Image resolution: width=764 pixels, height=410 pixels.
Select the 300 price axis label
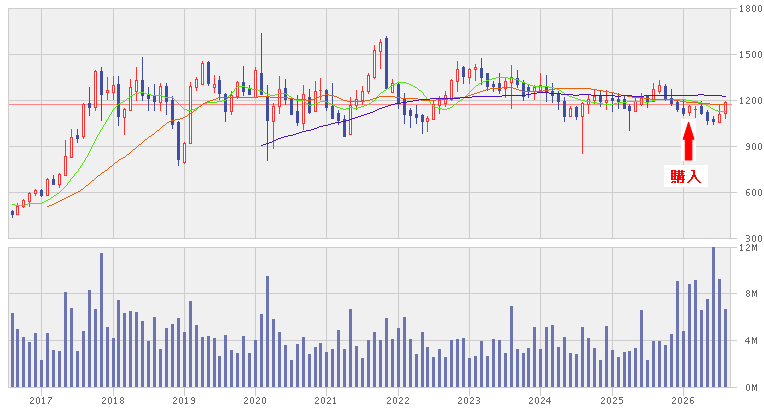(753, 238)
